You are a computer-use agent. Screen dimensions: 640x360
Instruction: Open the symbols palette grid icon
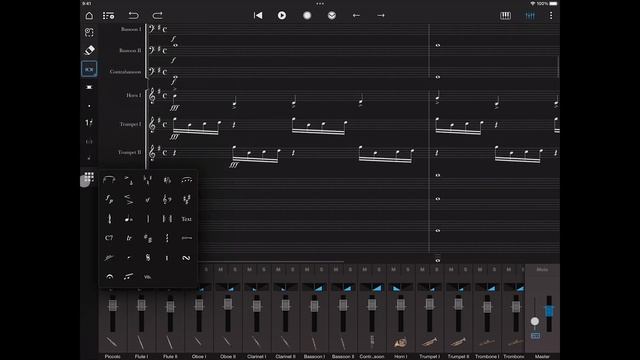[89, 177]
